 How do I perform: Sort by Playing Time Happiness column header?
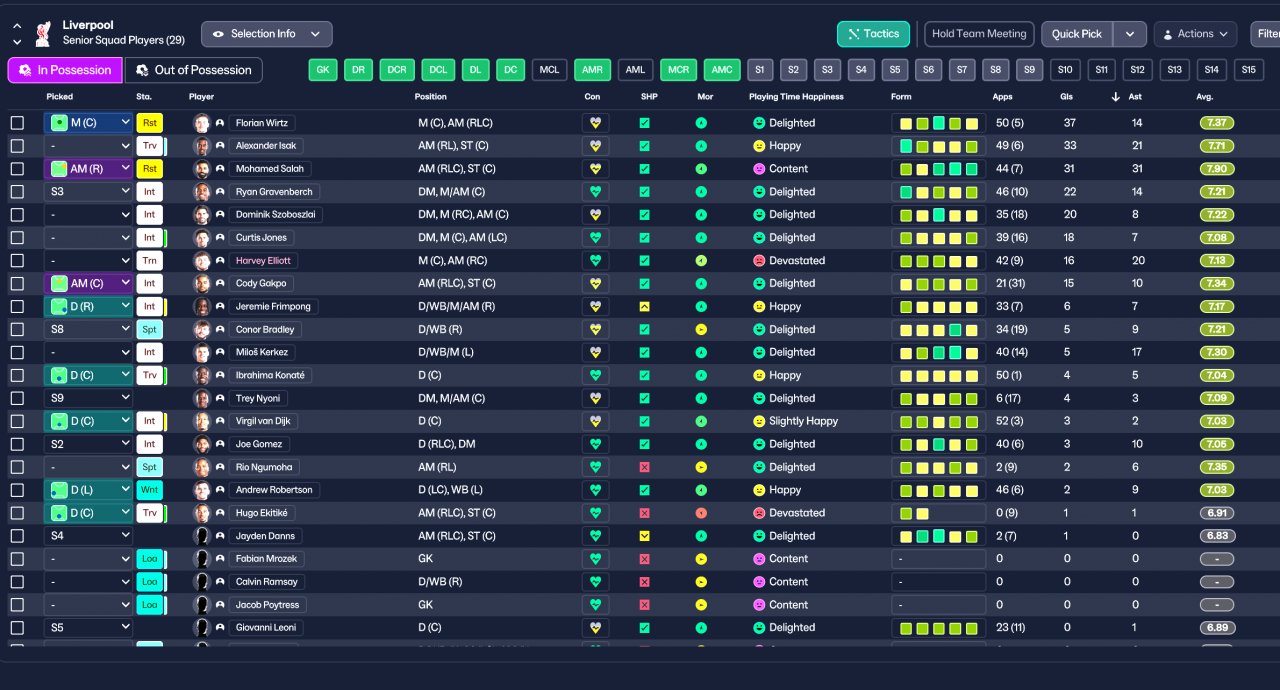(796, 97)
